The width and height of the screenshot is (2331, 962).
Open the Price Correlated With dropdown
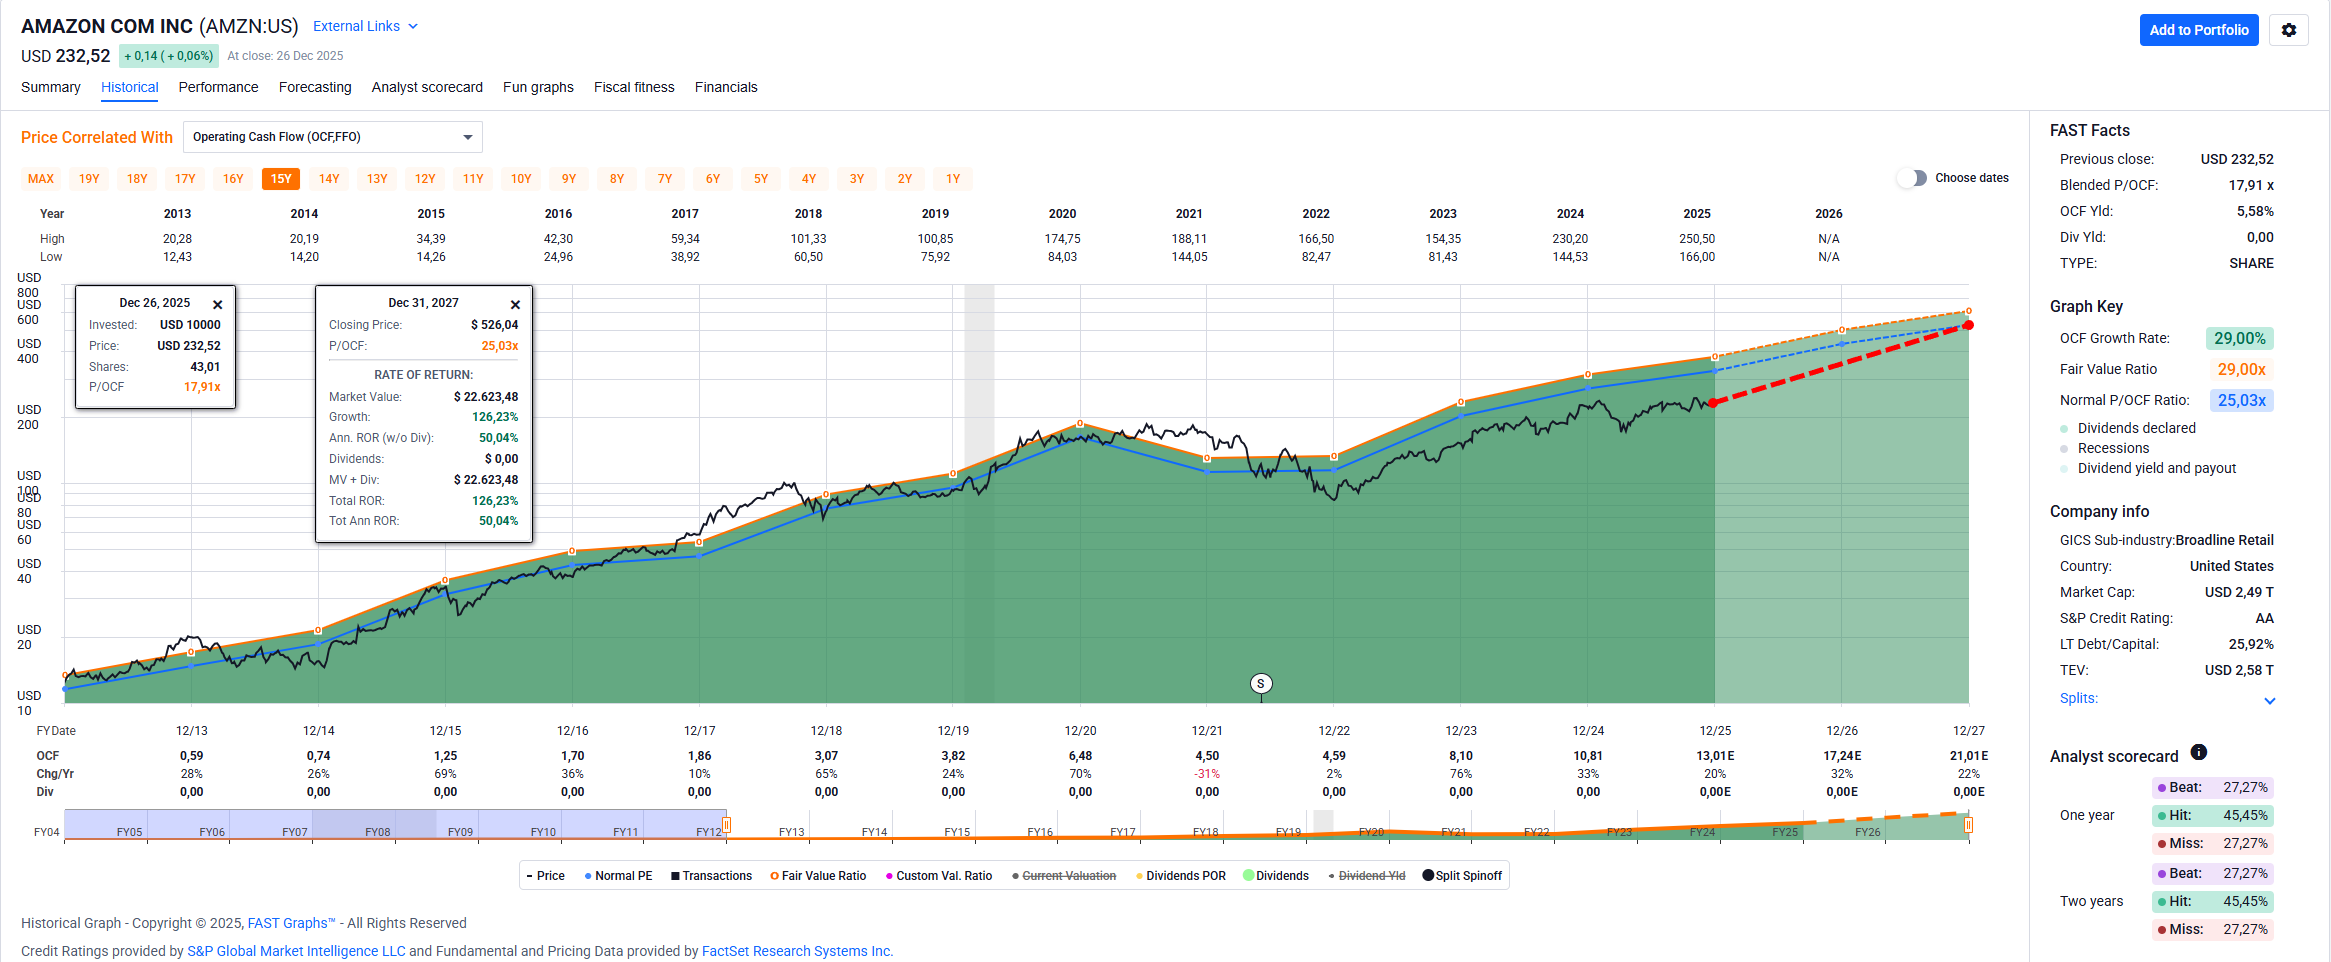point(332,137)
